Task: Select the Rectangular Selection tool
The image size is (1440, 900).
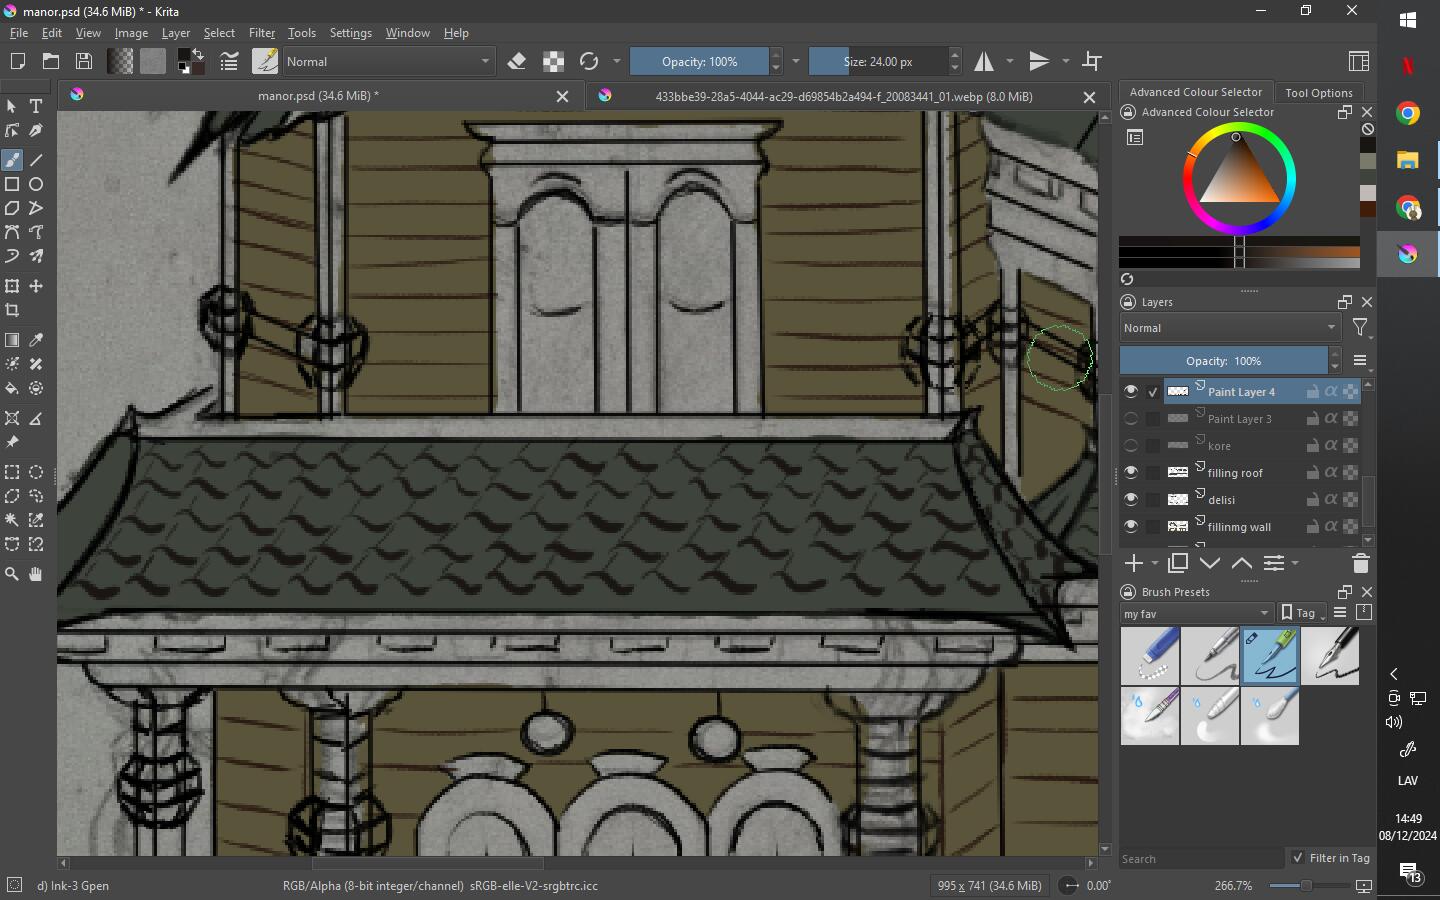Action: (12, 472)
